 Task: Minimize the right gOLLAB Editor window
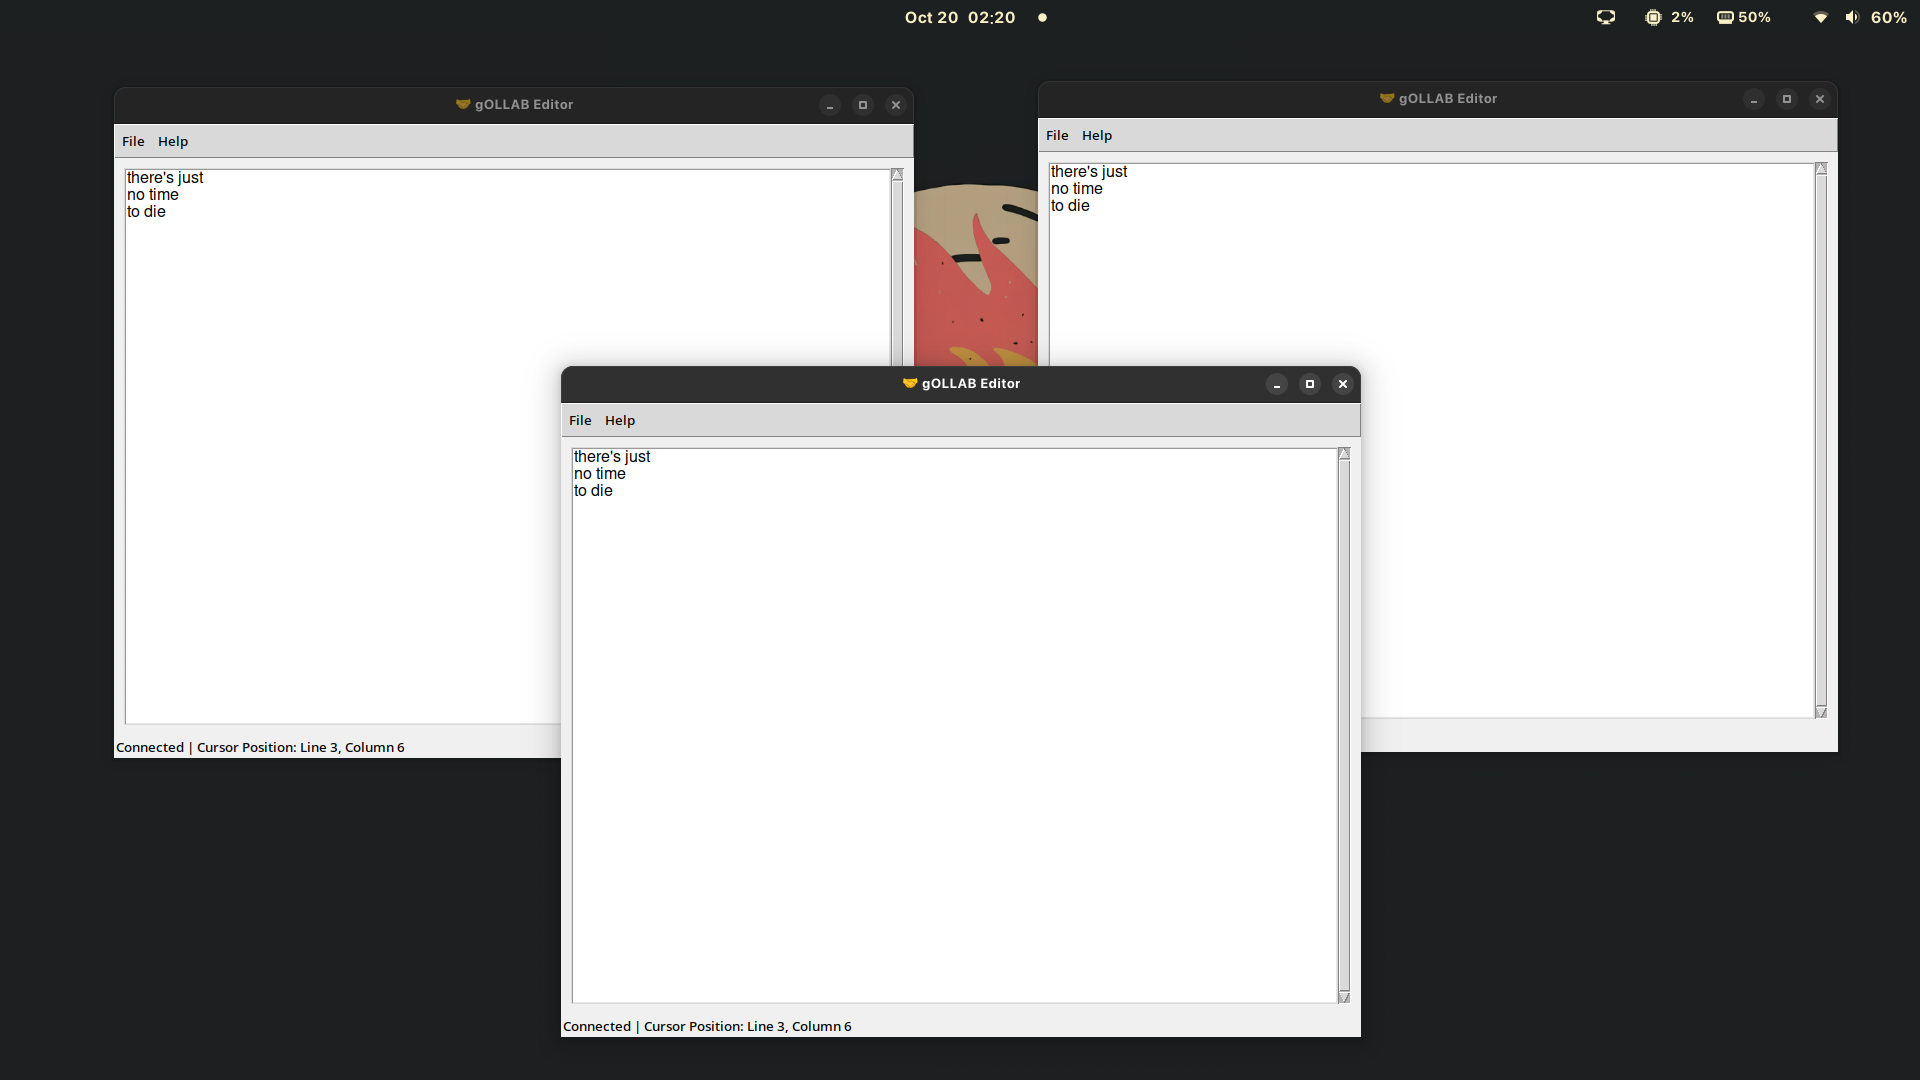1754,99
